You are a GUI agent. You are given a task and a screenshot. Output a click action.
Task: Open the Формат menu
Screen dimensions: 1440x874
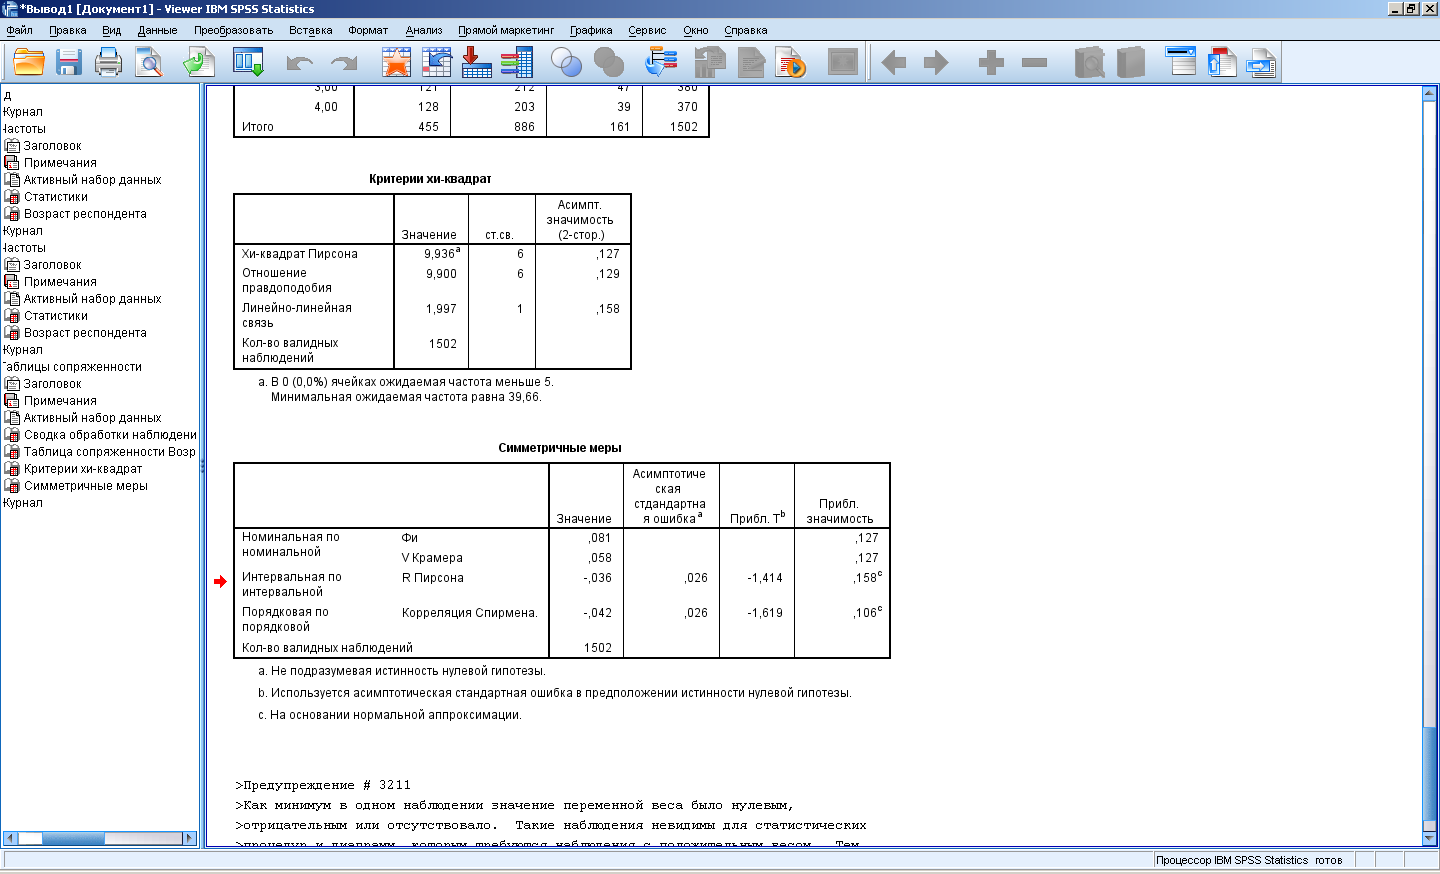(368, 30)
